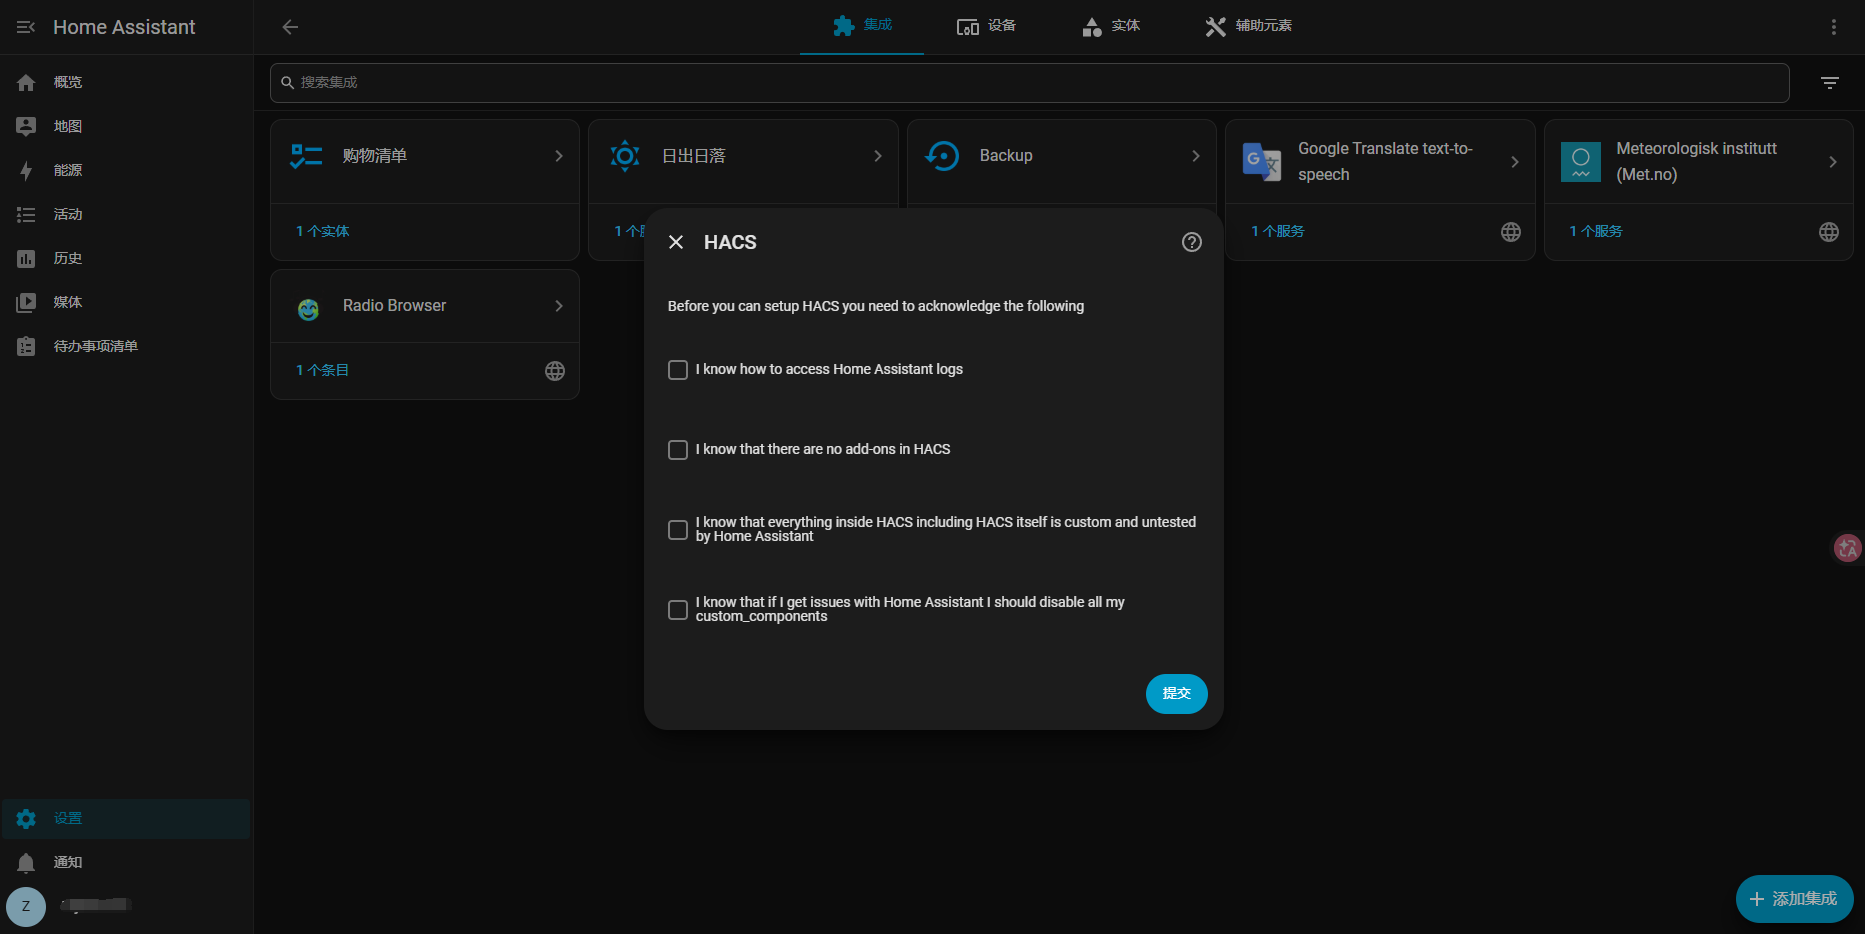The height and width of the screenshot is (934, 1865).
Task: Open the user profile avatar Z
Action: click(26, 906)
